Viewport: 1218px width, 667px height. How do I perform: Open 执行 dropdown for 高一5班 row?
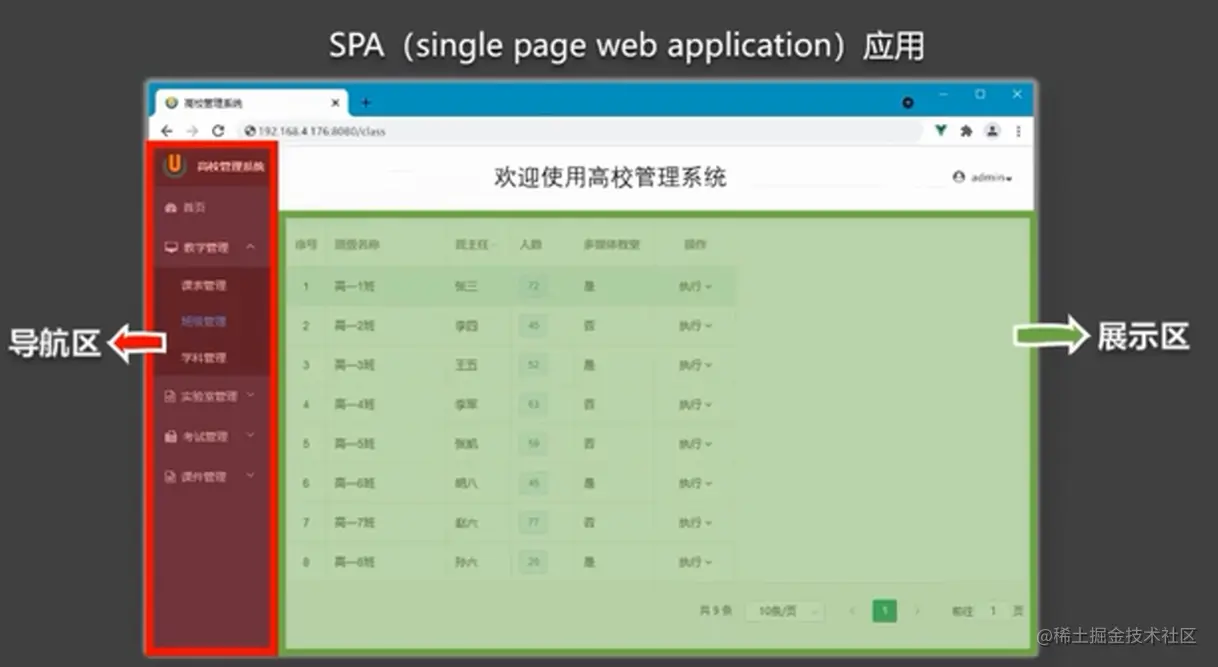pyautogui.click(x=695, y=444)
